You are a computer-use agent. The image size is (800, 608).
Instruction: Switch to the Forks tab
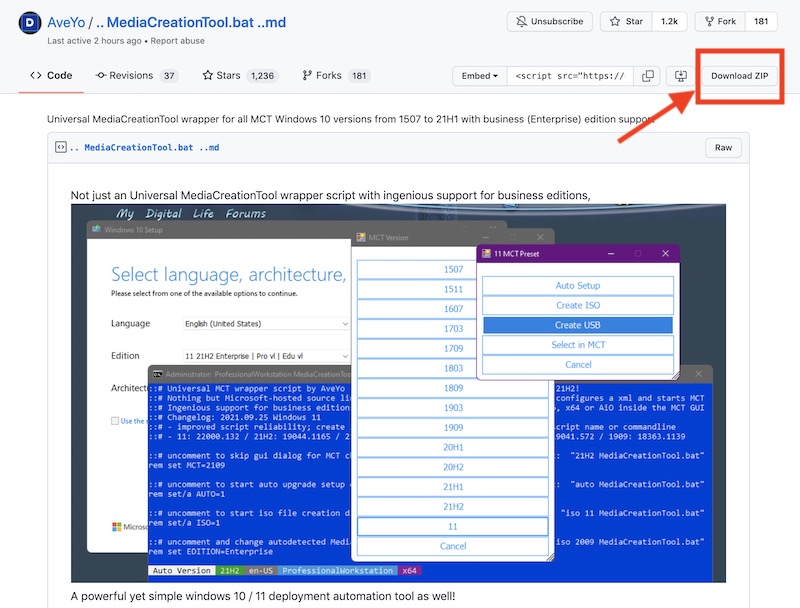pos(336,75)
